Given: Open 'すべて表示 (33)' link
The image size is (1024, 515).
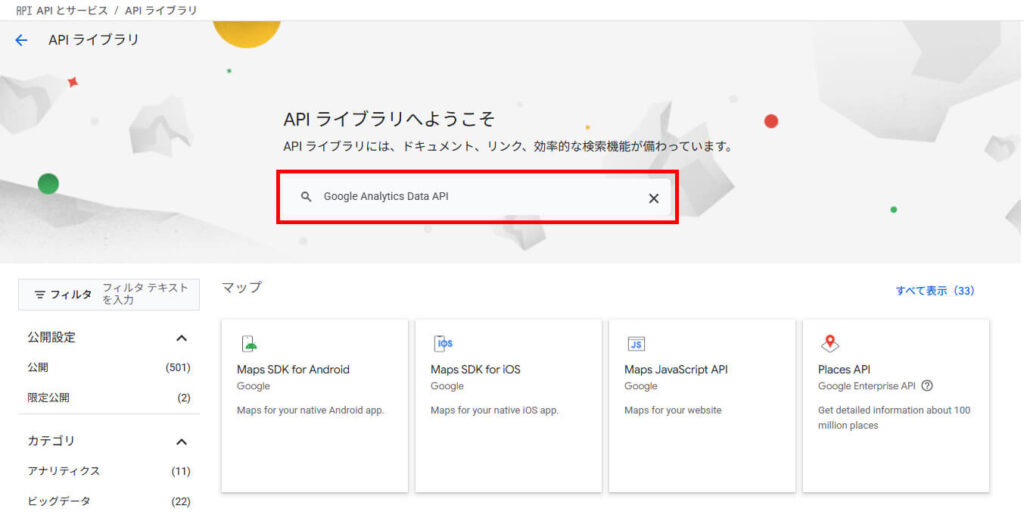Looking at the screenshot, I should tap(935, 291).
